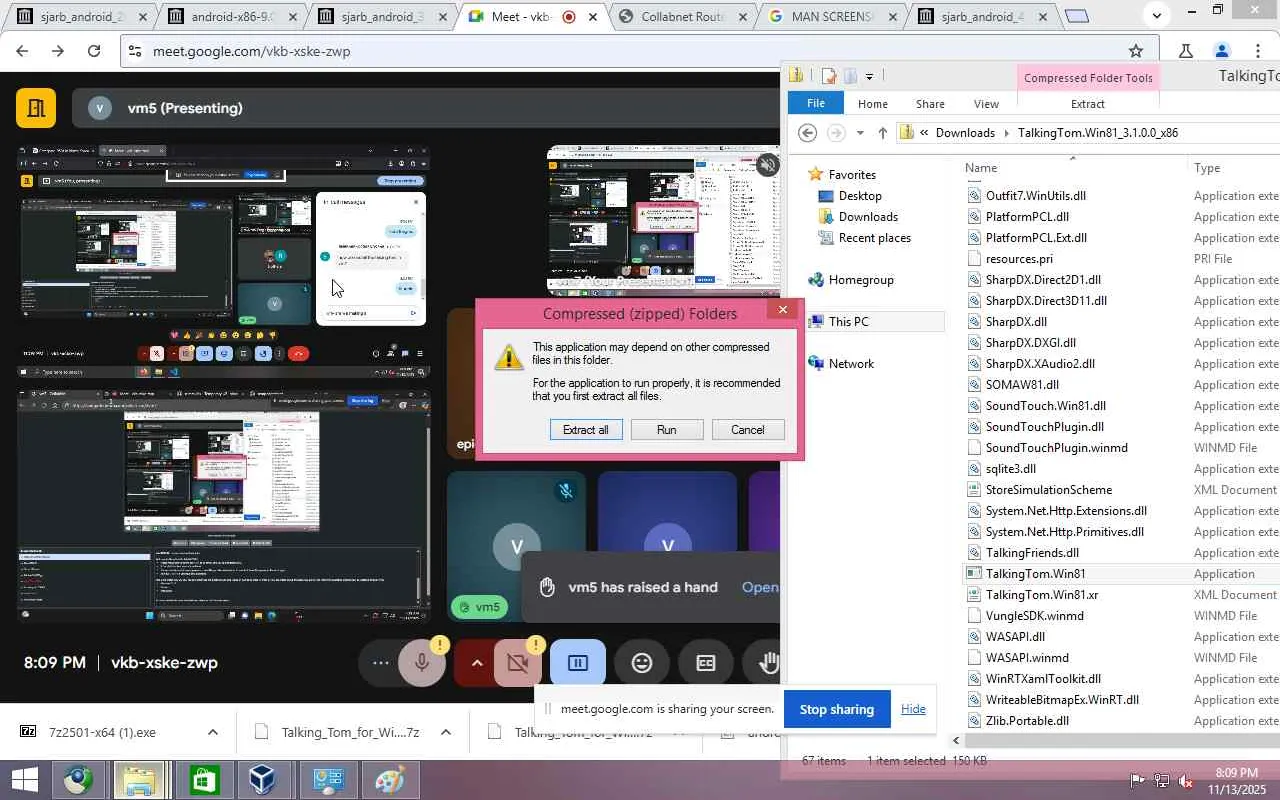Toggle captions with the CC button
The image size is (1280, 800).
[706, 663]
